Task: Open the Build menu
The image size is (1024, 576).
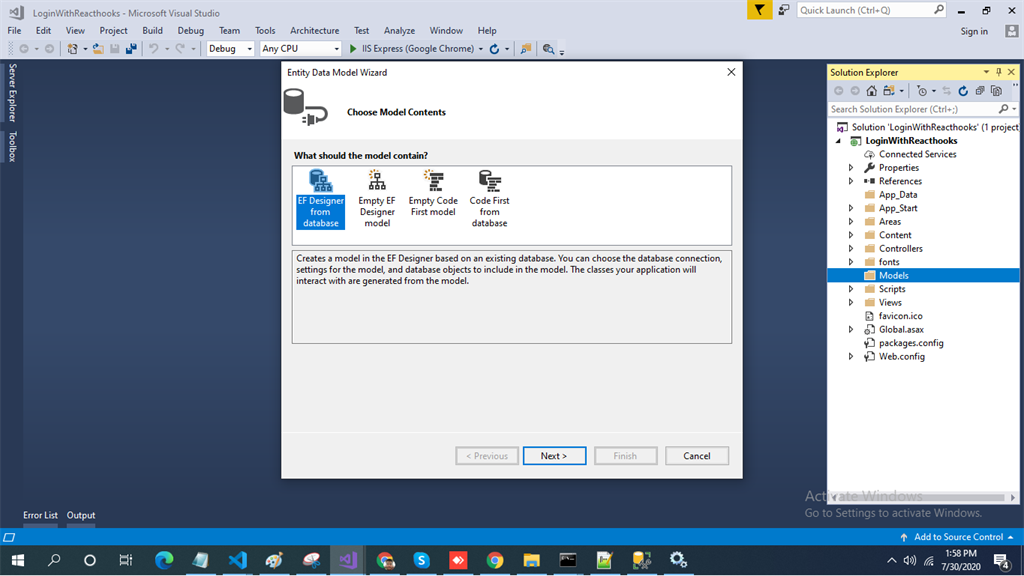Action: [x=152, y=31]
